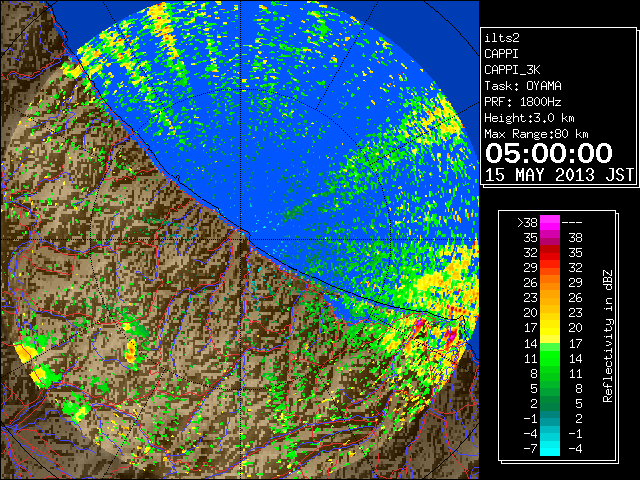The image size is (640, 480).
Task: Click the 05:00:00 timestamp
Action: (x=549, y=153)
